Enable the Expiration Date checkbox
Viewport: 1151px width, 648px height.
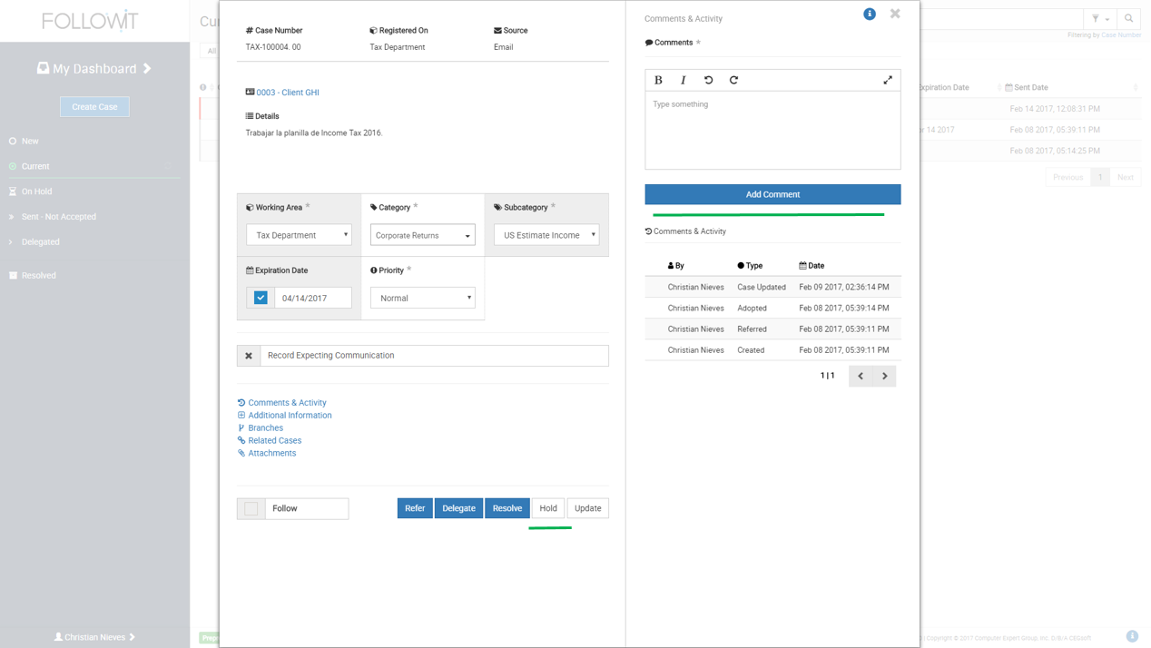259,297
